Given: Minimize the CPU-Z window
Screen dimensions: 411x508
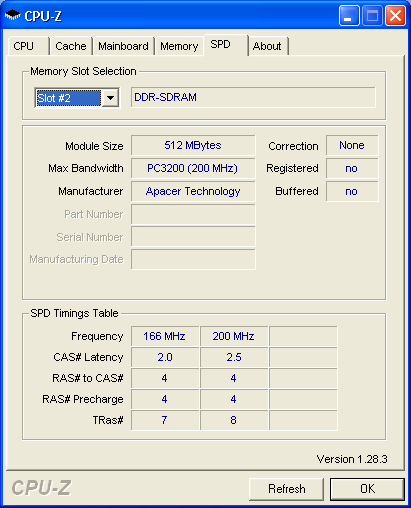Looking at the screenshot, I should click(349, 15).
